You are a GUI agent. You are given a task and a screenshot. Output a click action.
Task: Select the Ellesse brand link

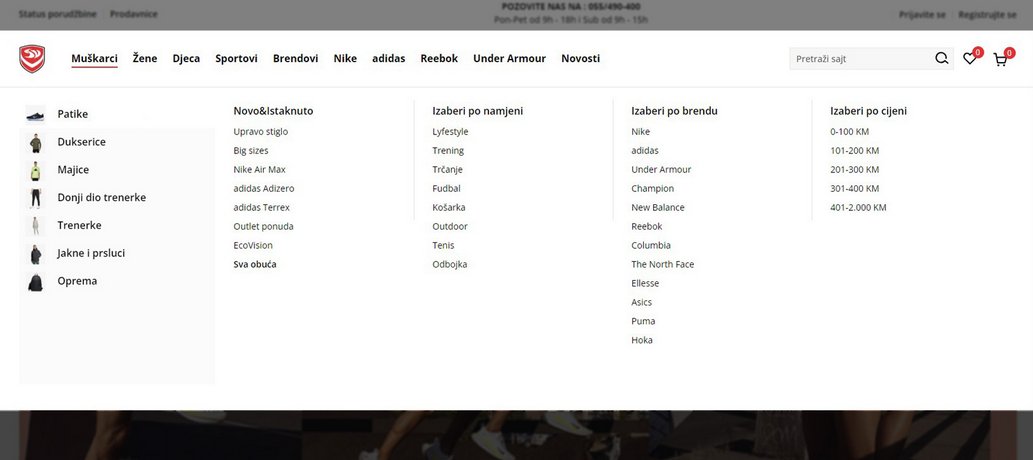[x=645, y=283]
